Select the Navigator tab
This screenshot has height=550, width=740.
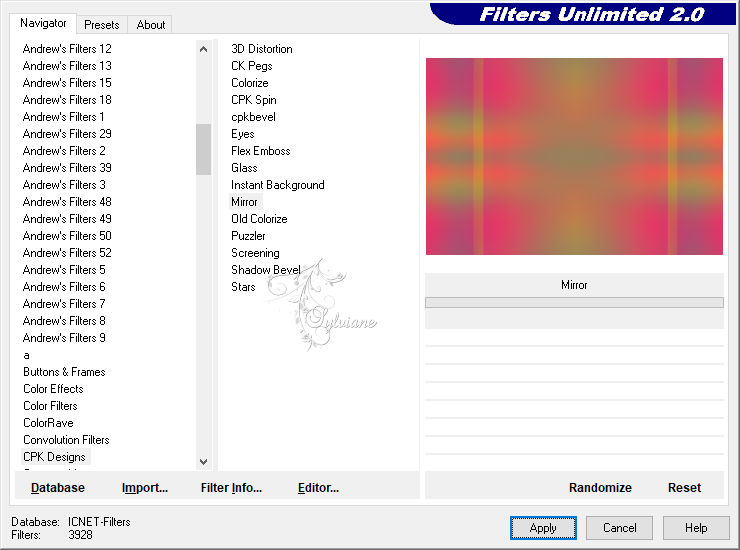tap(43, 23)
